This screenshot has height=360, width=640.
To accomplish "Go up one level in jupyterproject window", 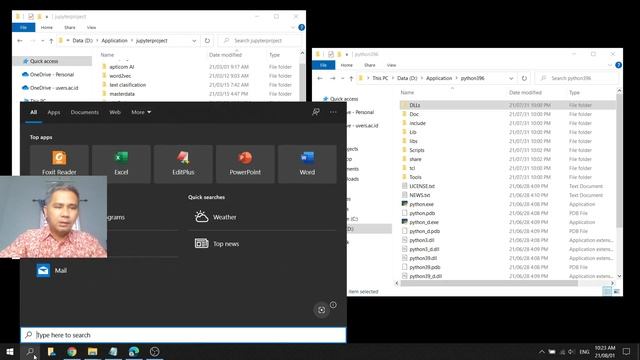I will pyautogui.click(x=51, y=40).
